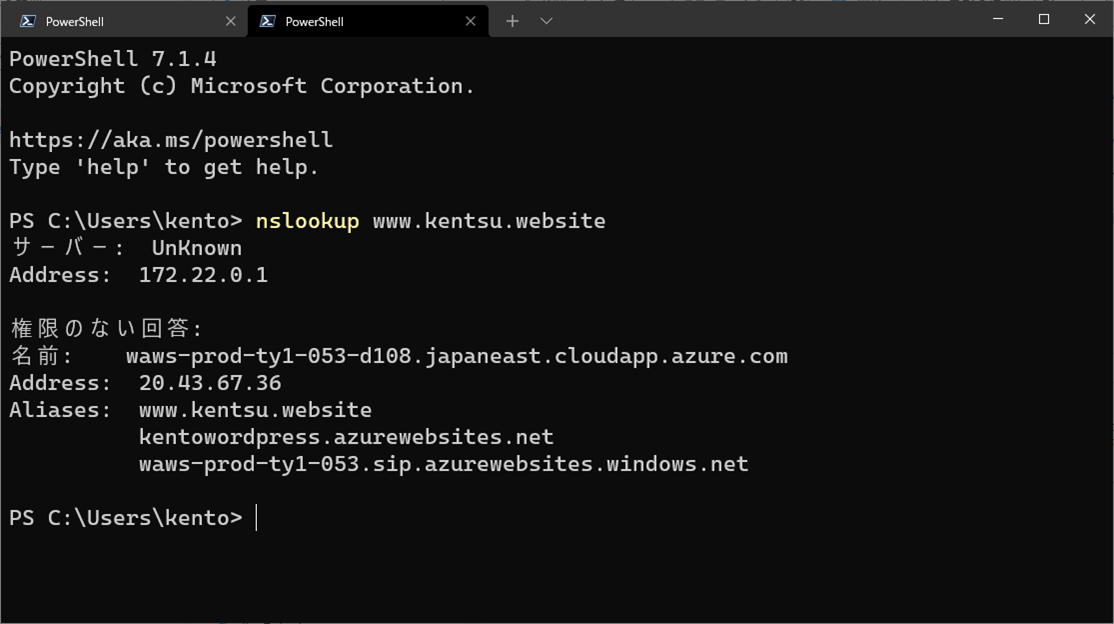Viewport: 1114px width, 624px height.
Task: Click the kentowordpress.azurewebsites.net alias text
Action: (x=346, y=437)
